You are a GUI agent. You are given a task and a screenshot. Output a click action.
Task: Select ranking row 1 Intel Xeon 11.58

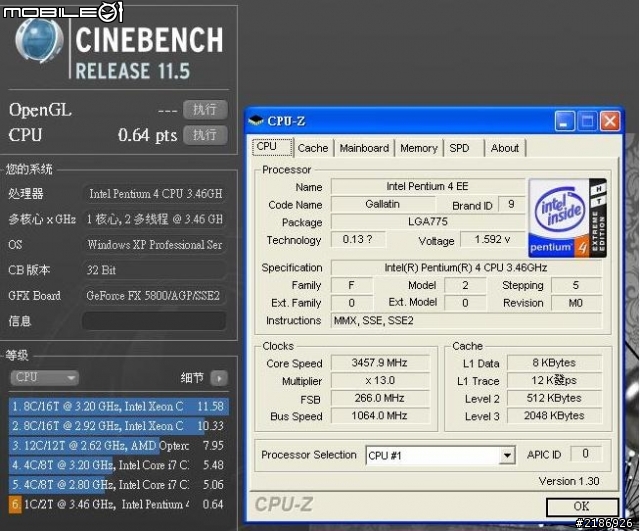(x=118, y=407)
